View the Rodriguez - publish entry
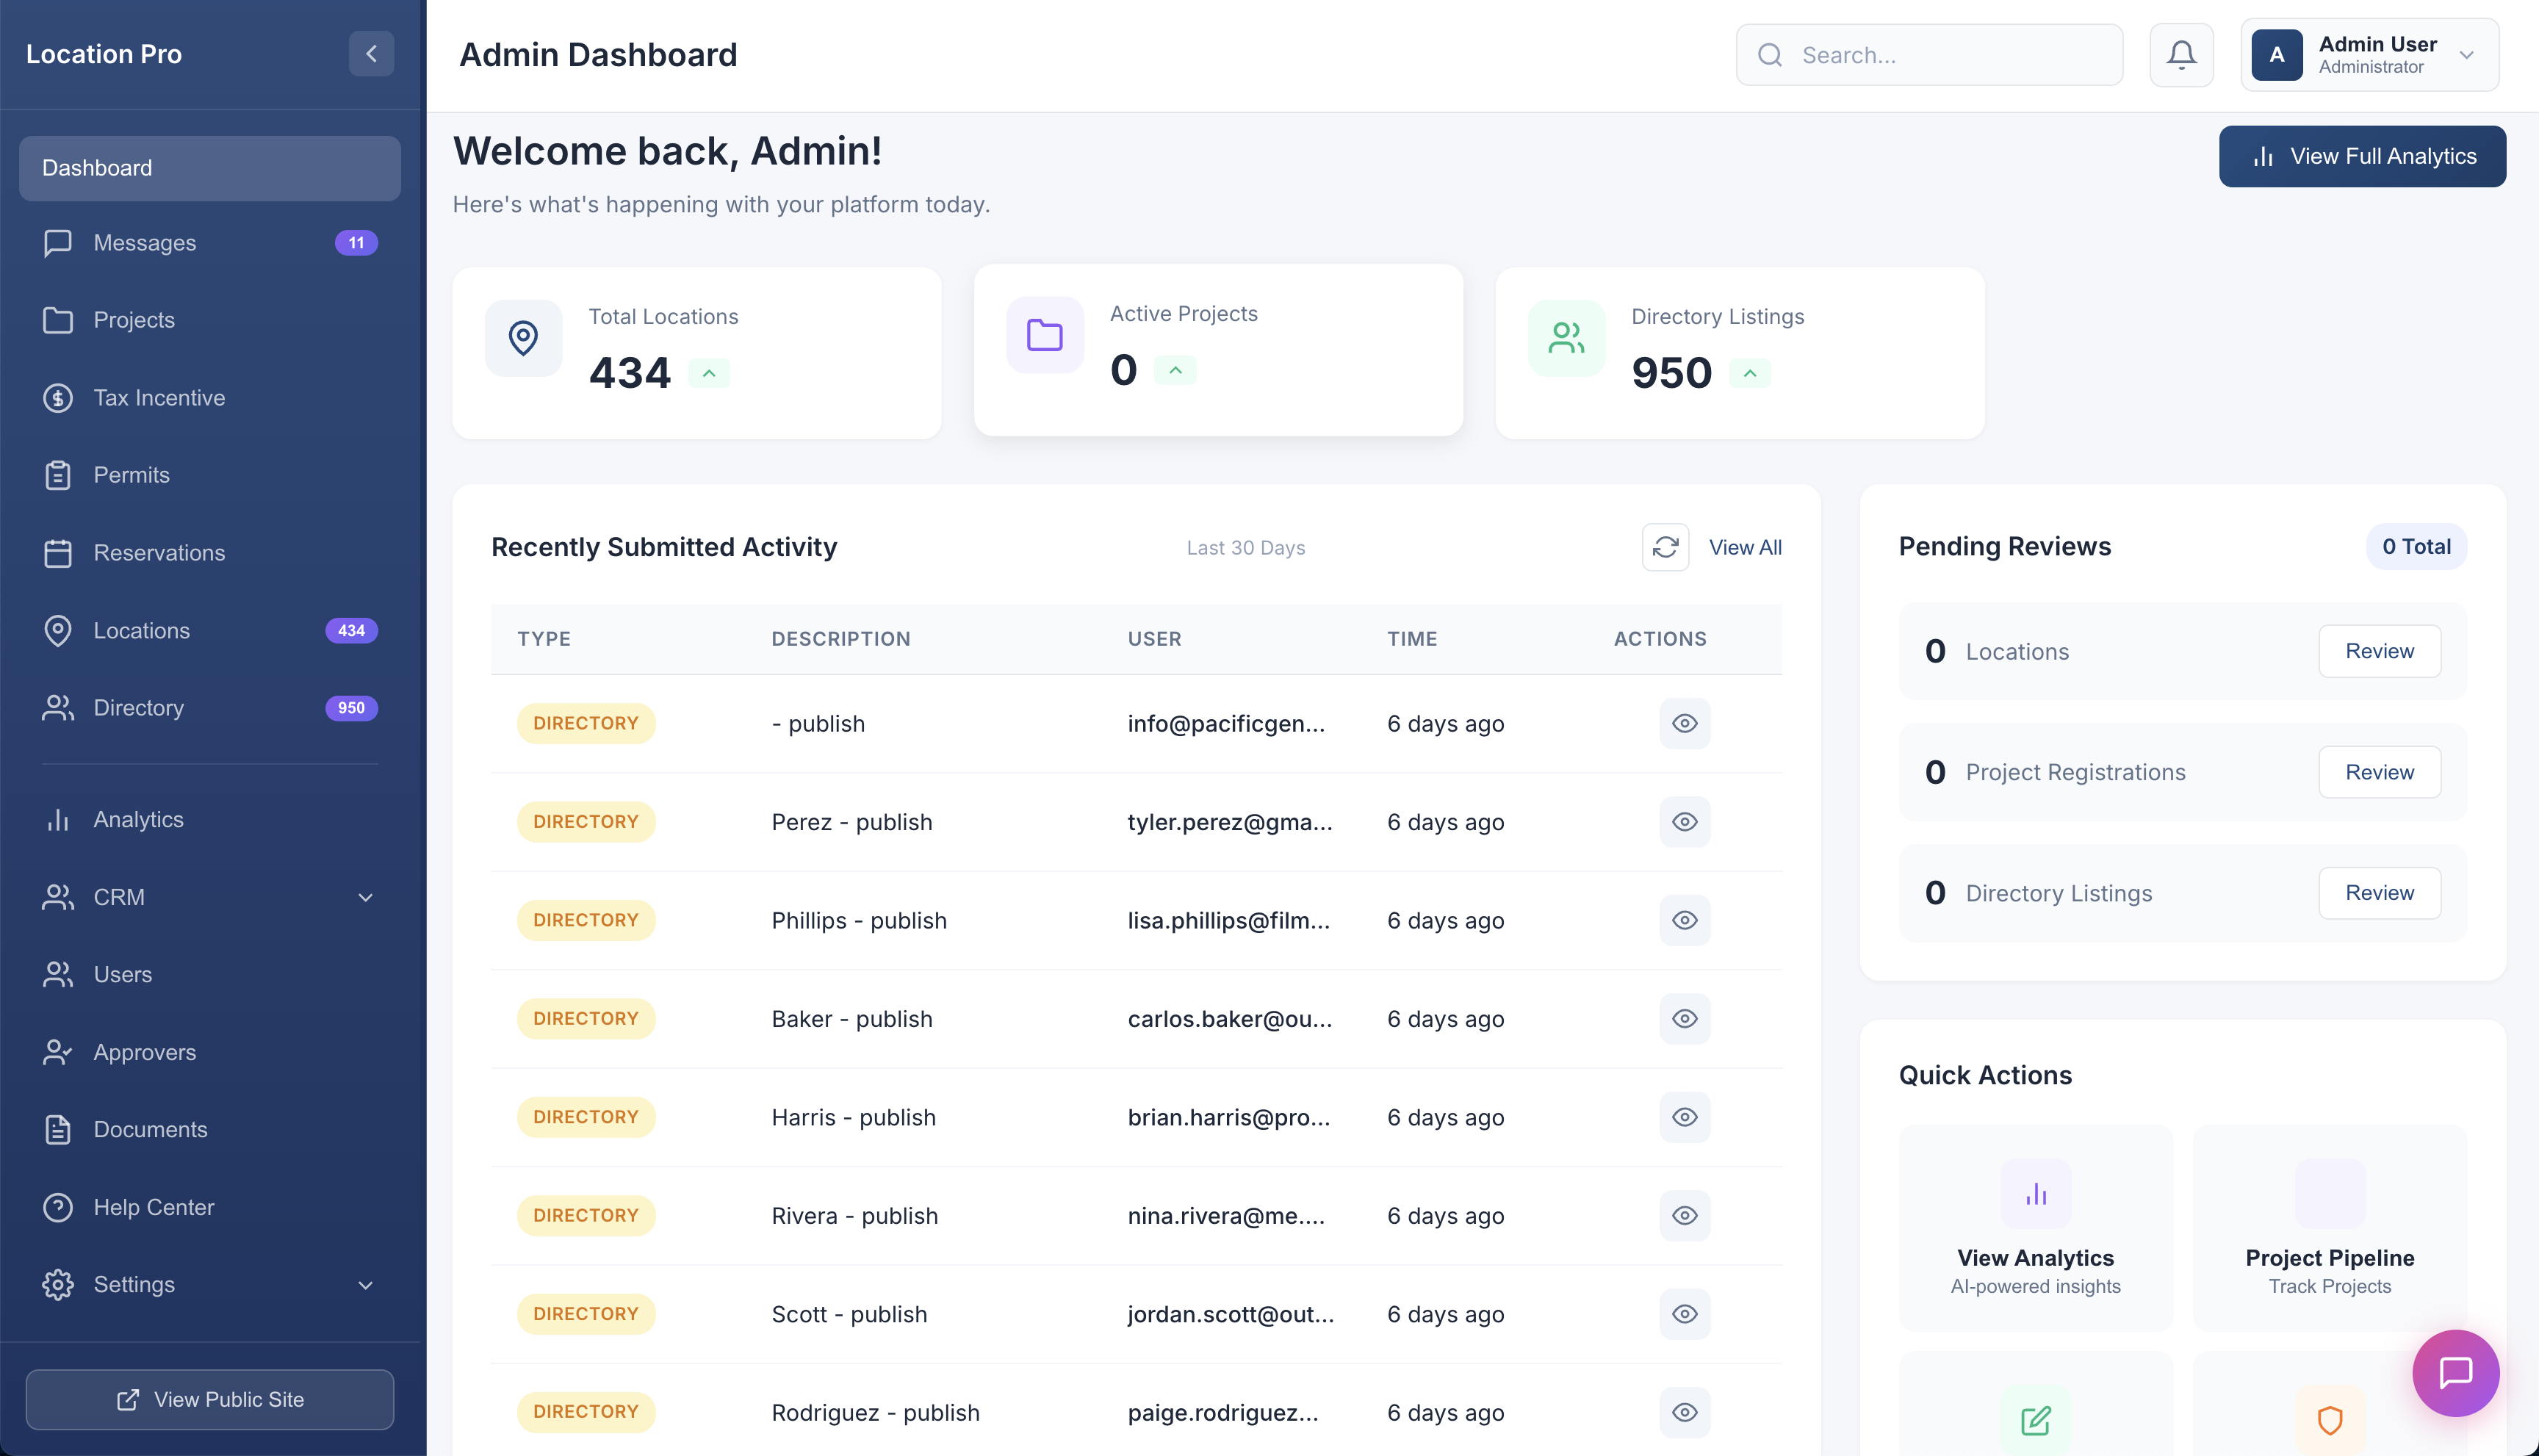The height and width of the screenshot is (1456, 2539). 1685,1412
